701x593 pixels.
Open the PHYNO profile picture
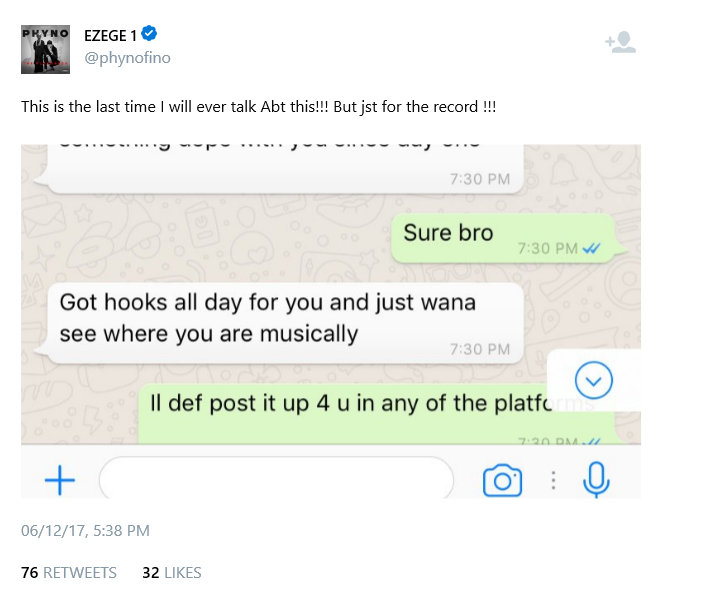[46, 49]
